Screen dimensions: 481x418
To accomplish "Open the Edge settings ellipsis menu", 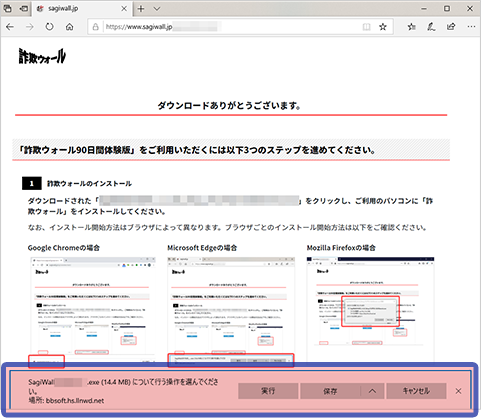I will click(471, 27).
